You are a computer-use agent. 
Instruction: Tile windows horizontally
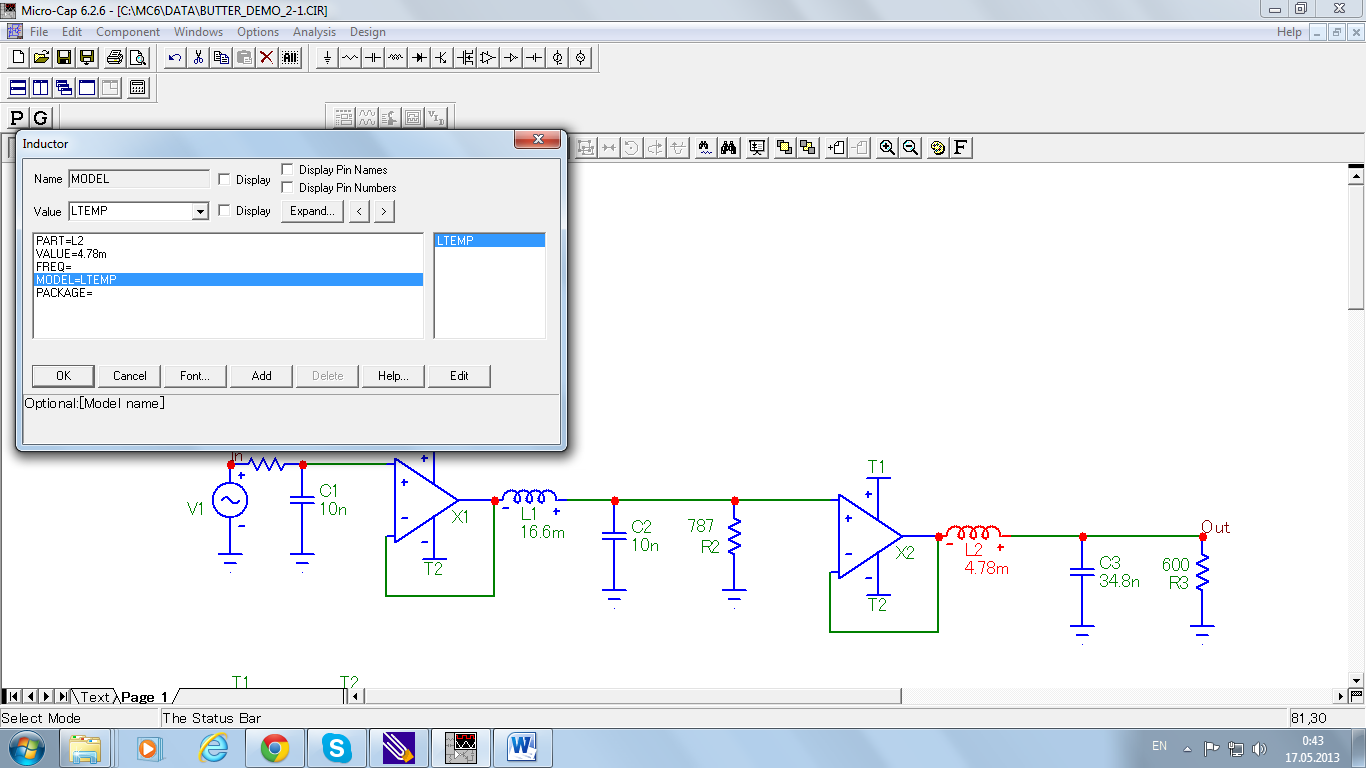click(18, 88)
